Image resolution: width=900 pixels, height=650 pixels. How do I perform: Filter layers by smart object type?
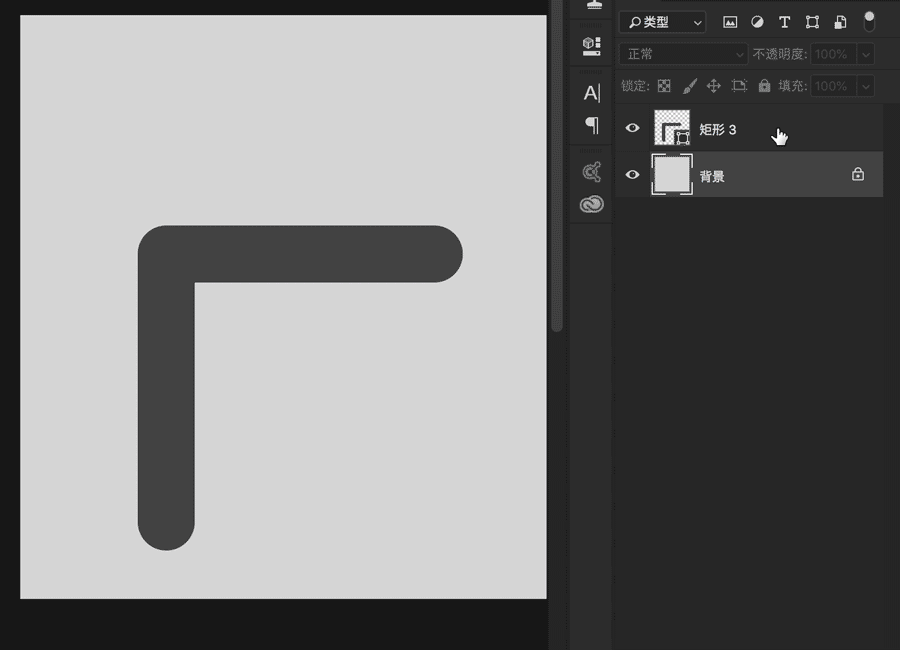tap(840, 22)
